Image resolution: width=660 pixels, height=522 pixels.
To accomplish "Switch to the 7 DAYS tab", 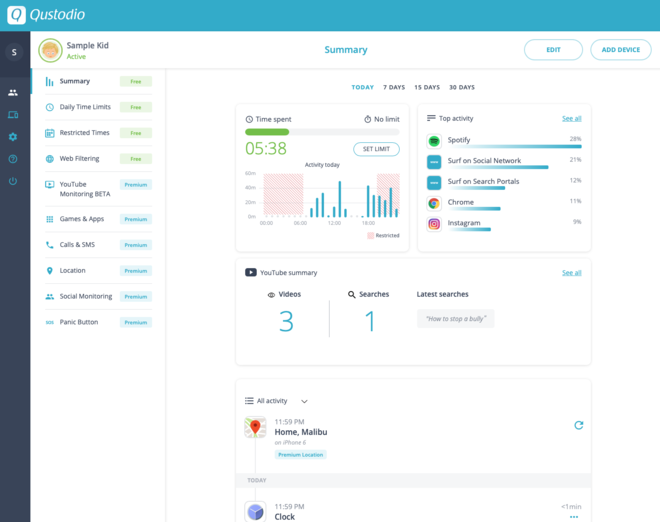I will click(x=397, y=87).
